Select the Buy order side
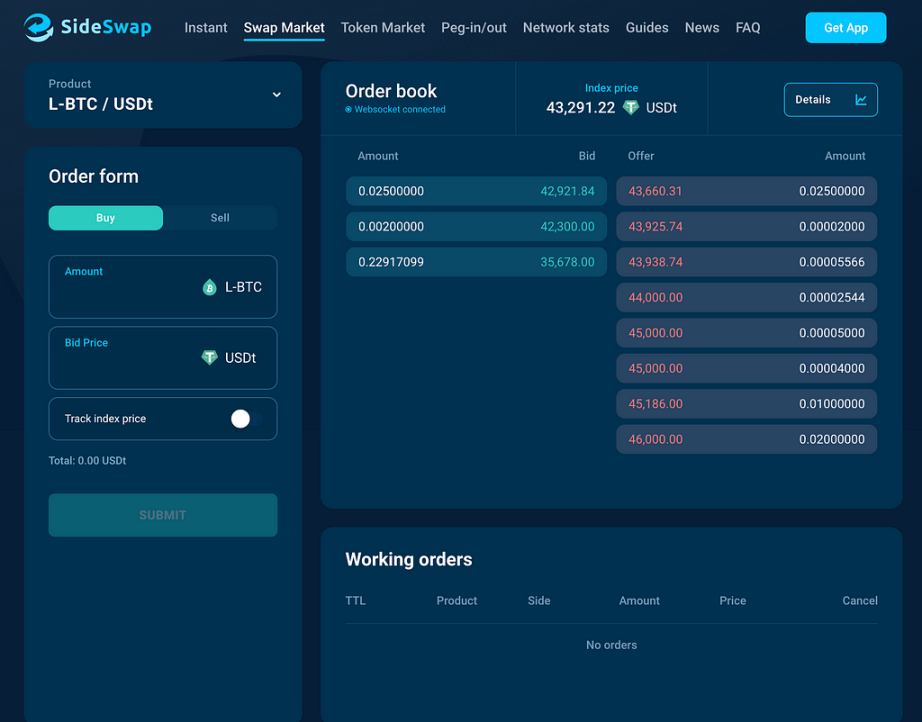This screenshot has height=722, width=922. tap(105, 218)
